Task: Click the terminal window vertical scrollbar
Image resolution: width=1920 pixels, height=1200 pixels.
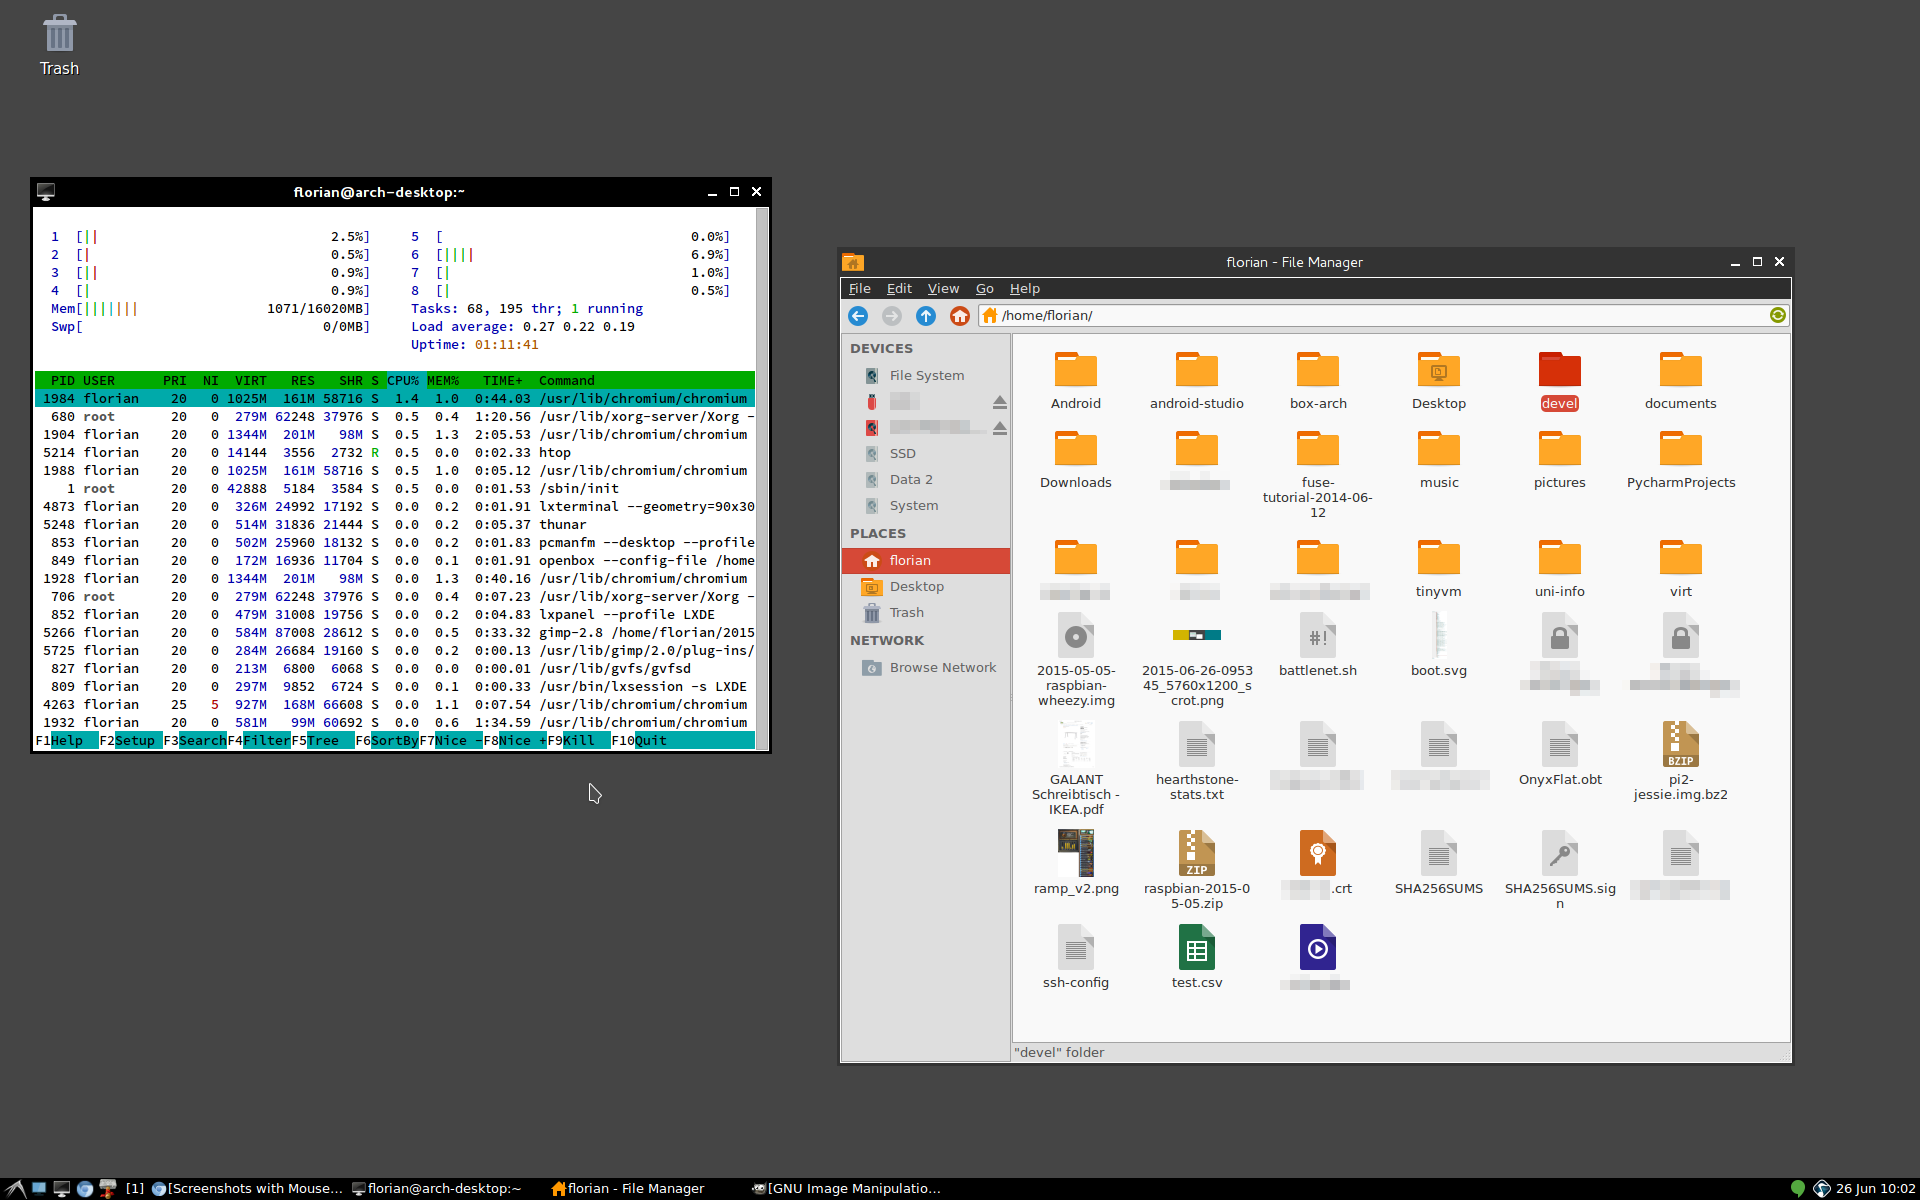Action: click(x=762, y=478)
